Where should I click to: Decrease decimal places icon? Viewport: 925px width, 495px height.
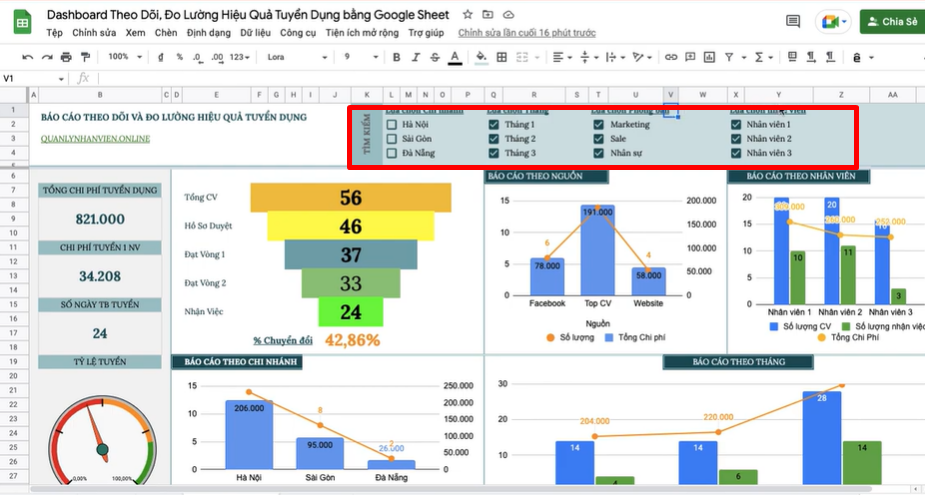click(197, 57)
